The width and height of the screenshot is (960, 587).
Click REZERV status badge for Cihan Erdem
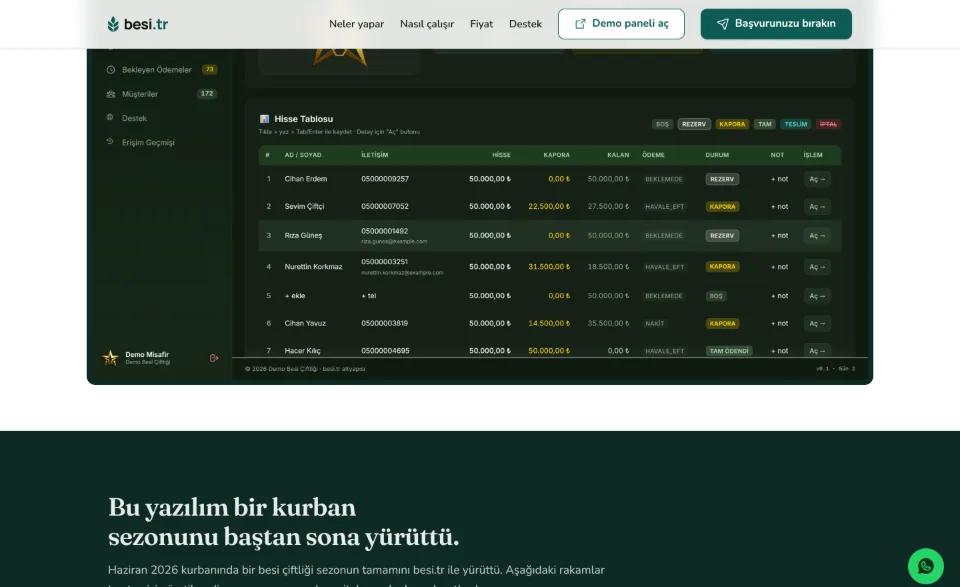pyautogui.click(x=722, y=179)
